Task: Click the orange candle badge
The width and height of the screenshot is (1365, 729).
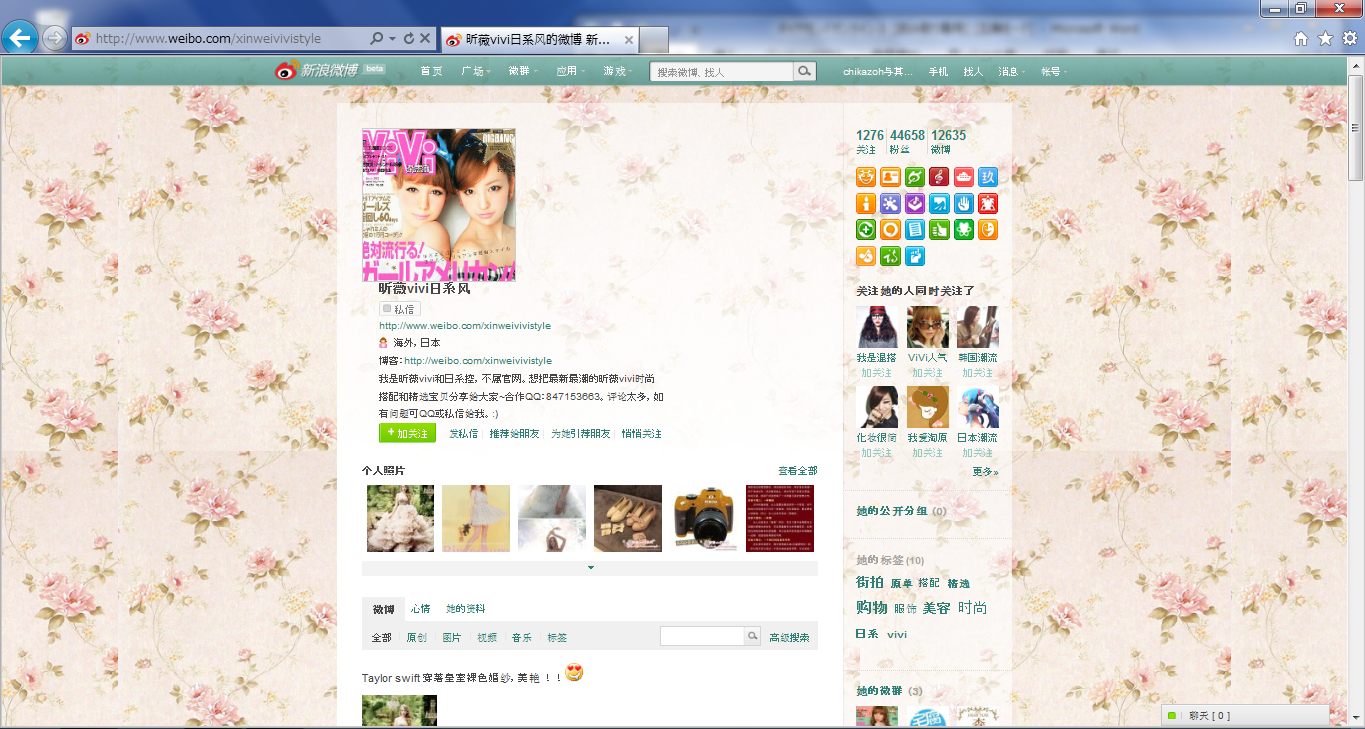Action: point(866,203)
